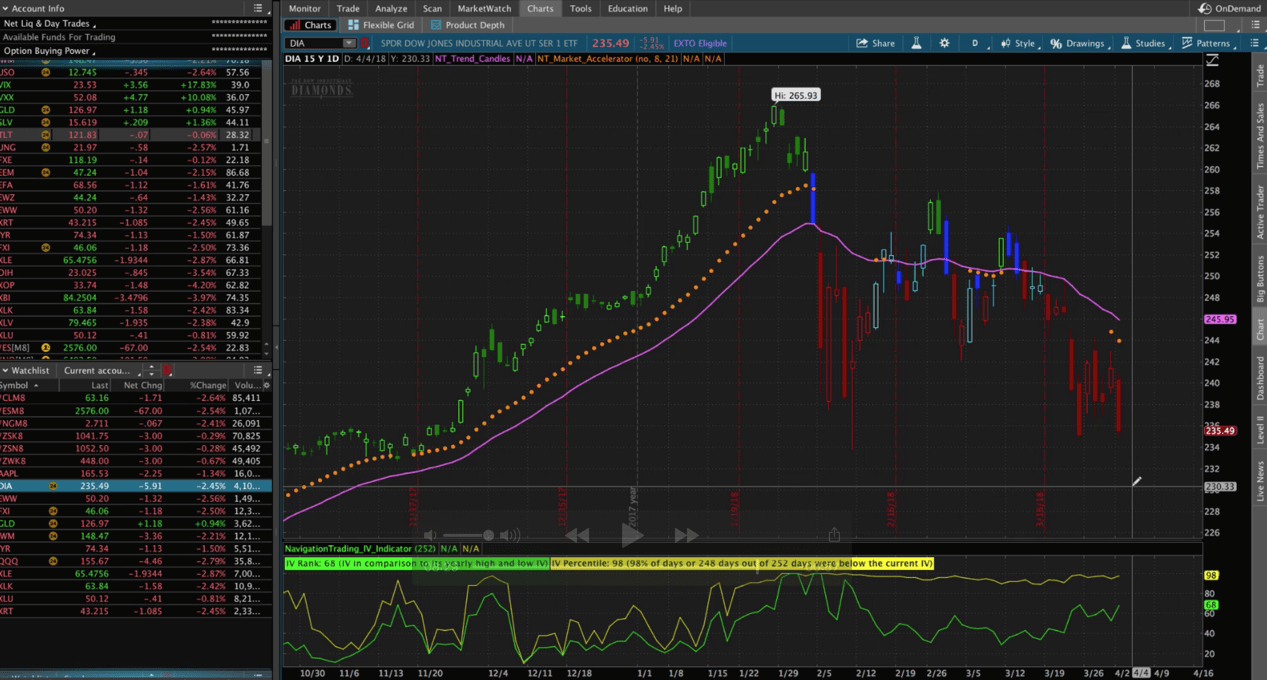This screenshot has height=680, width=1267.
Task: Click the red symbol link icon beside DIA
Action: [x=365, y=43]
